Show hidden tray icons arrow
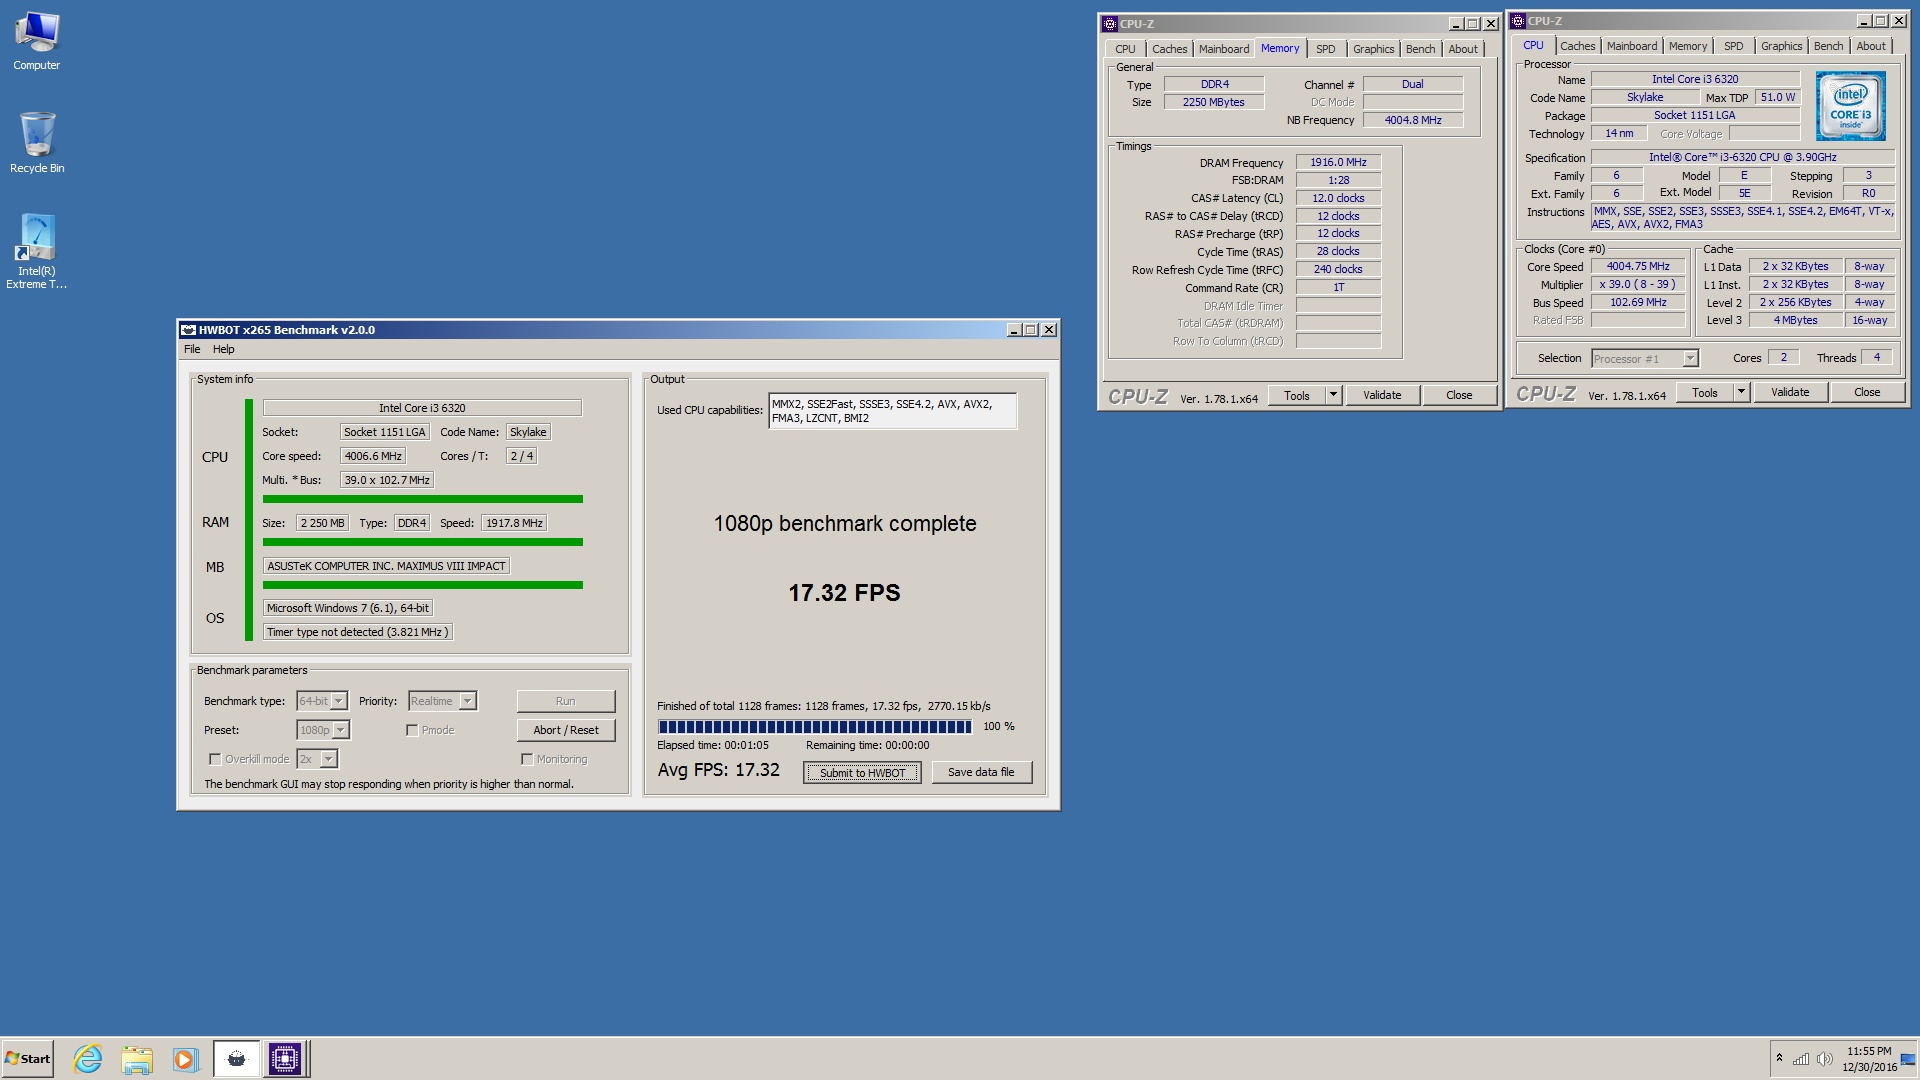This screenshot has height=1080, width=1920. (x=1779, y=1058)
